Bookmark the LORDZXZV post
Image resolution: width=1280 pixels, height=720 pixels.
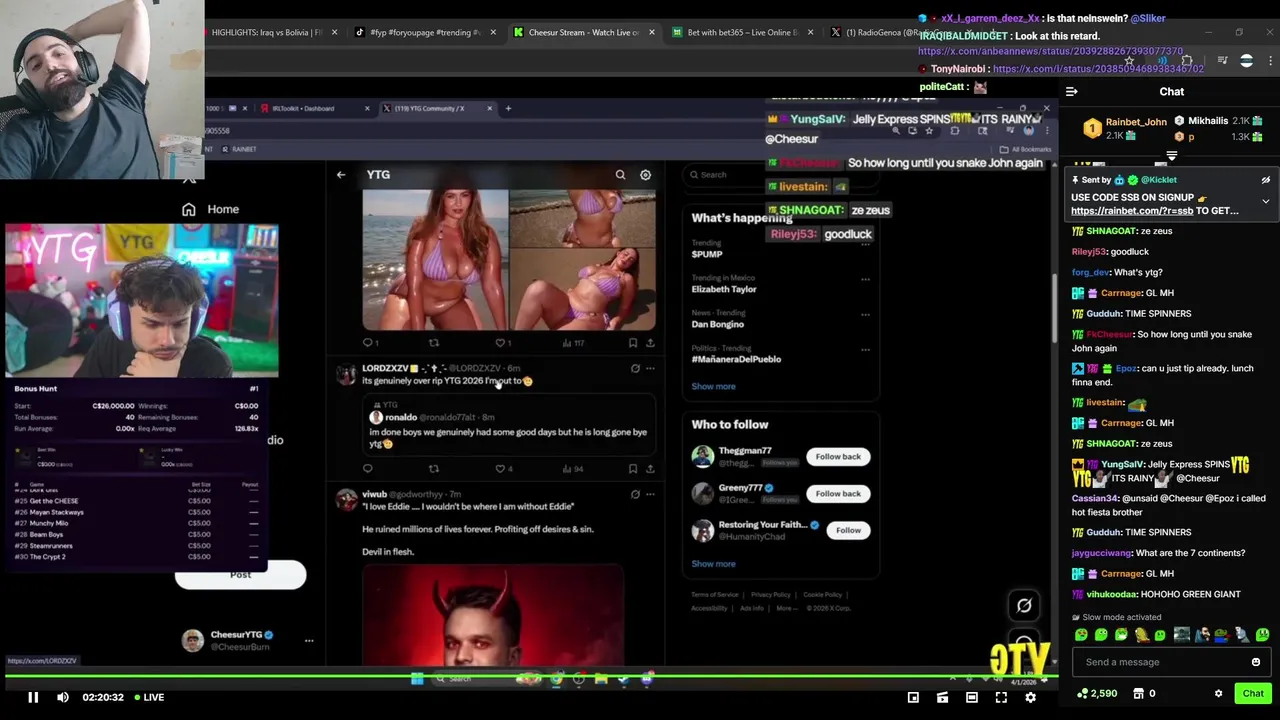[x=632, y=468]
